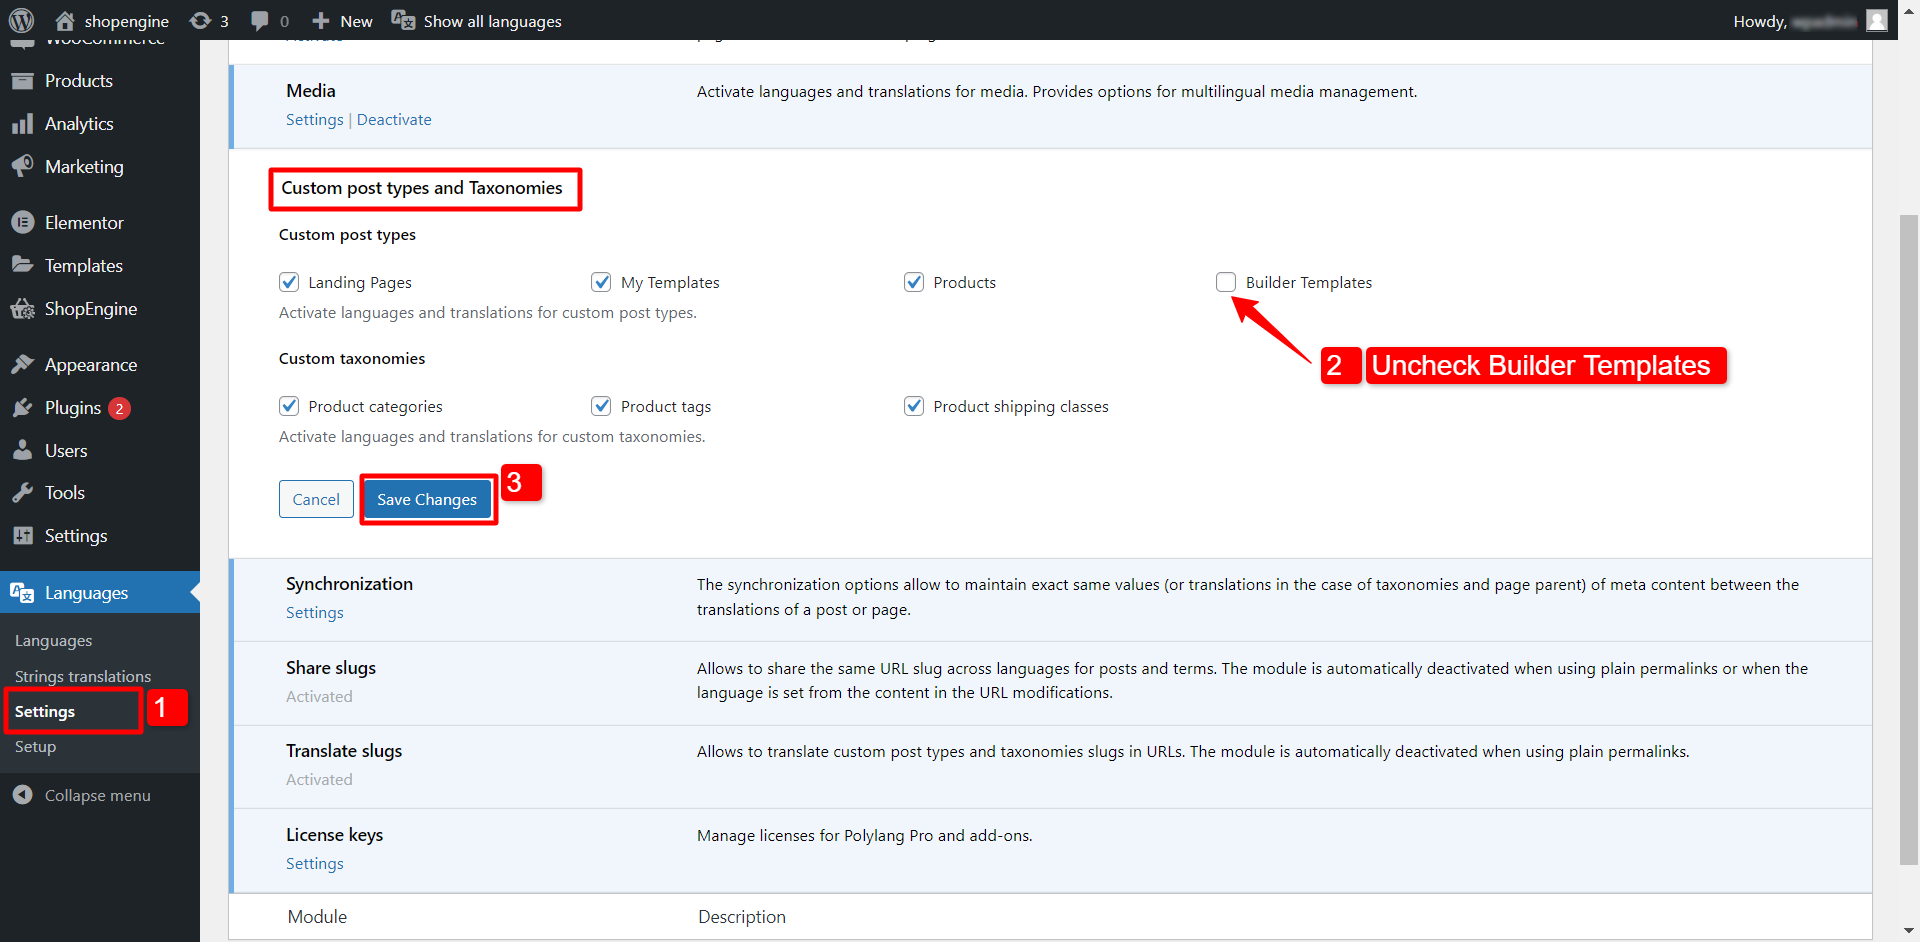The height and width of the screenshot is (942, 1920).
Task: Open the Languages submenu item
Action: (x=54, y=641)
